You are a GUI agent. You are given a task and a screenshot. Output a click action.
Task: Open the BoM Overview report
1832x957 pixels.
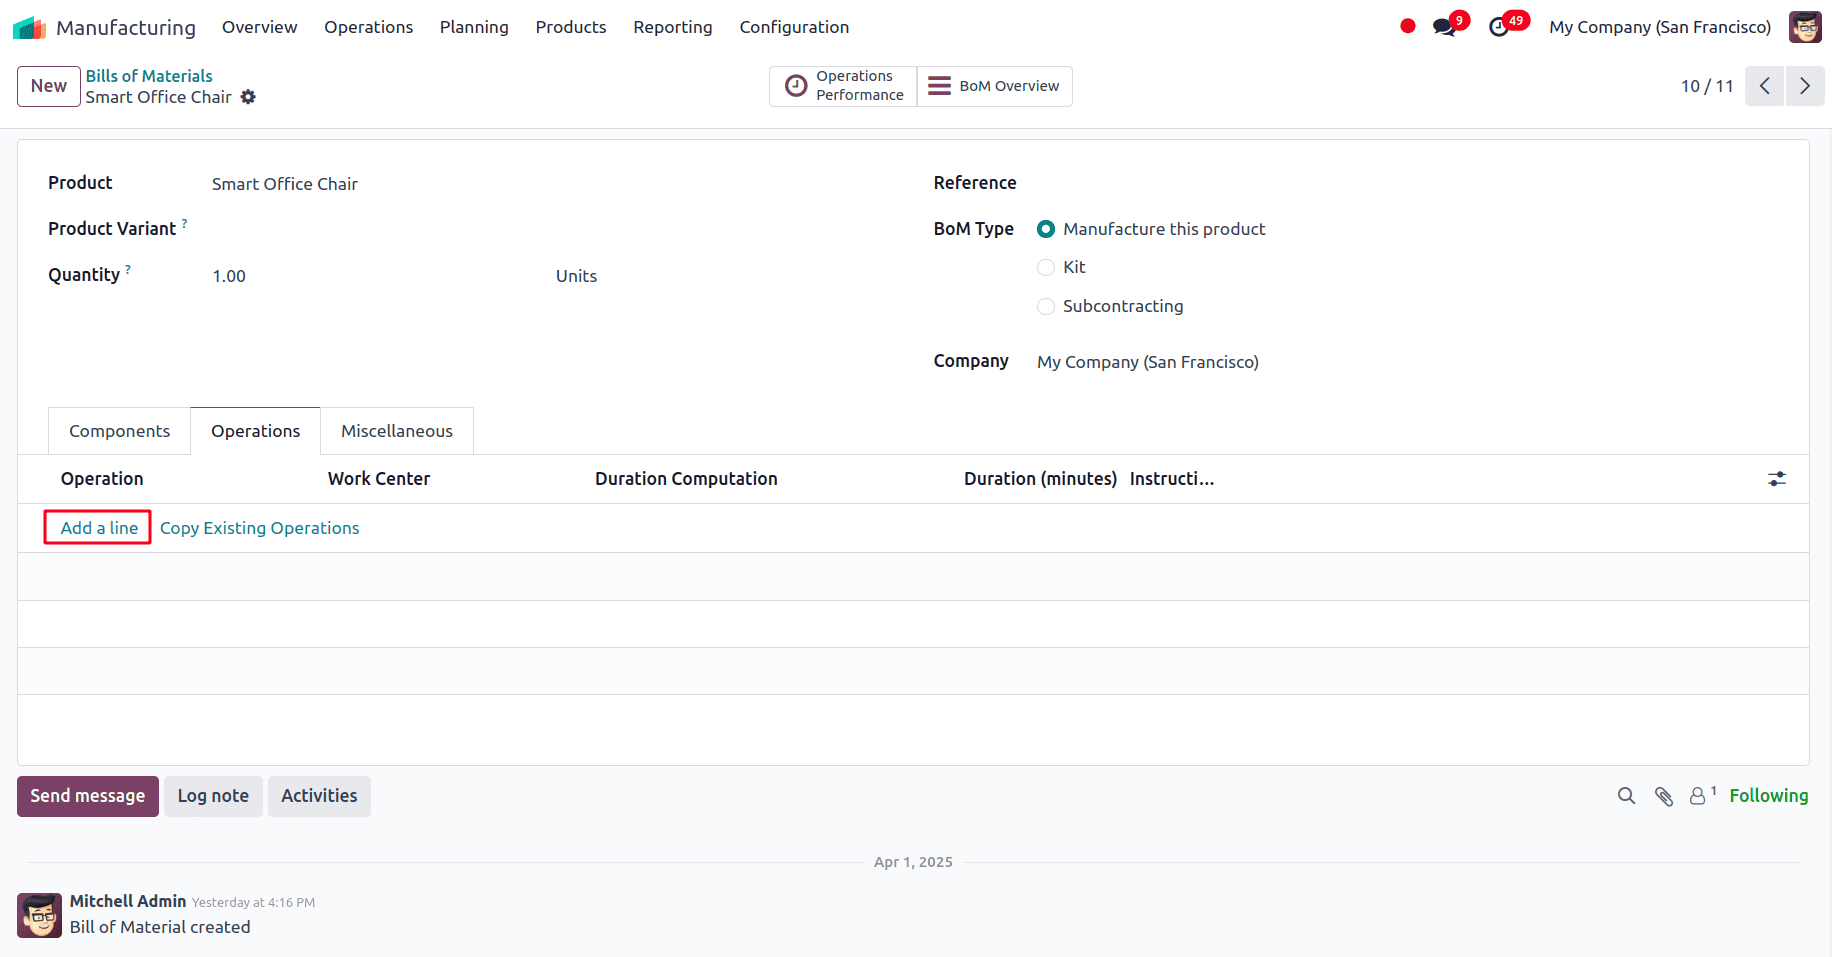(x=993, y=86)
